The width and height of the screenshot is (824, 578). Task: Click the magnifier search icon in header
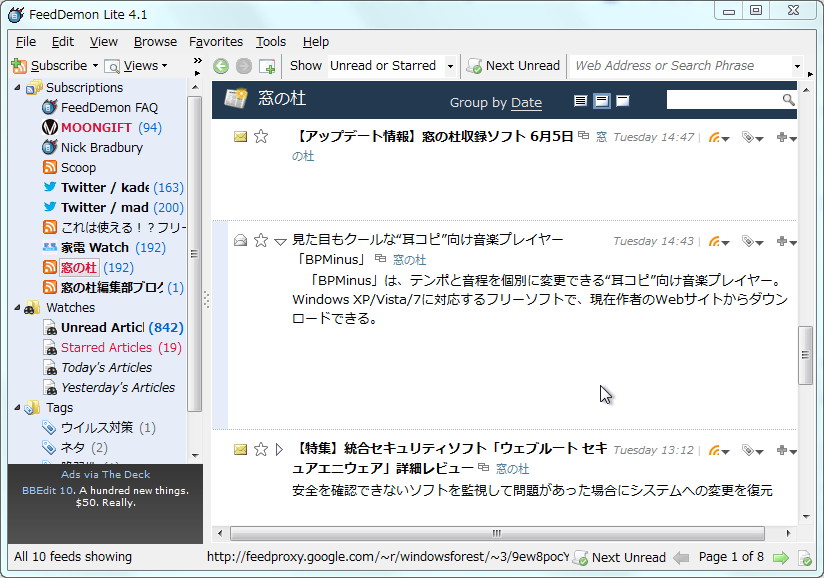[x=788, y=100]
